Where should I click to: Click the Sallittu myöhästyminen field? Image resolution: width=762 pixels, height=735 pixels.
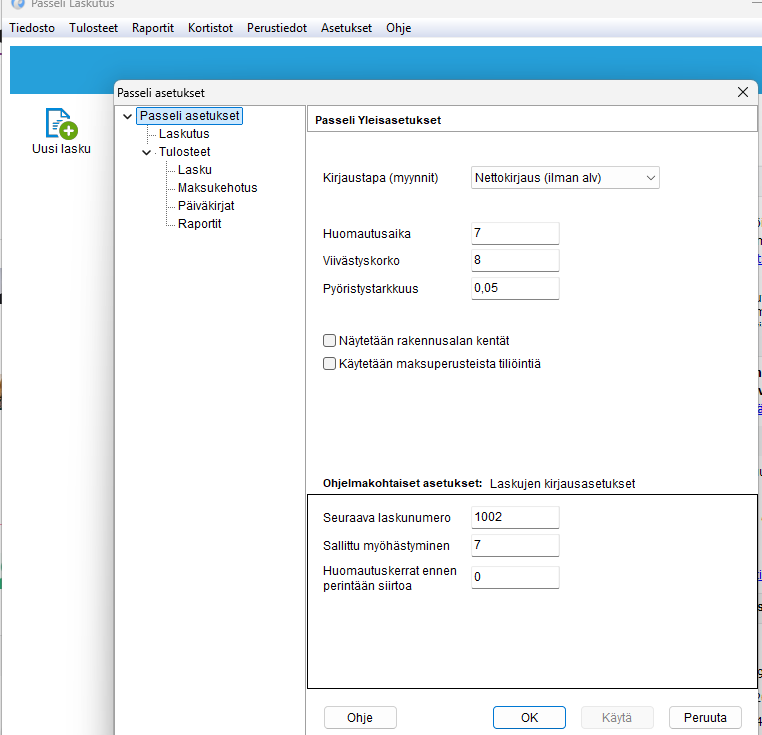pos(515,545)
